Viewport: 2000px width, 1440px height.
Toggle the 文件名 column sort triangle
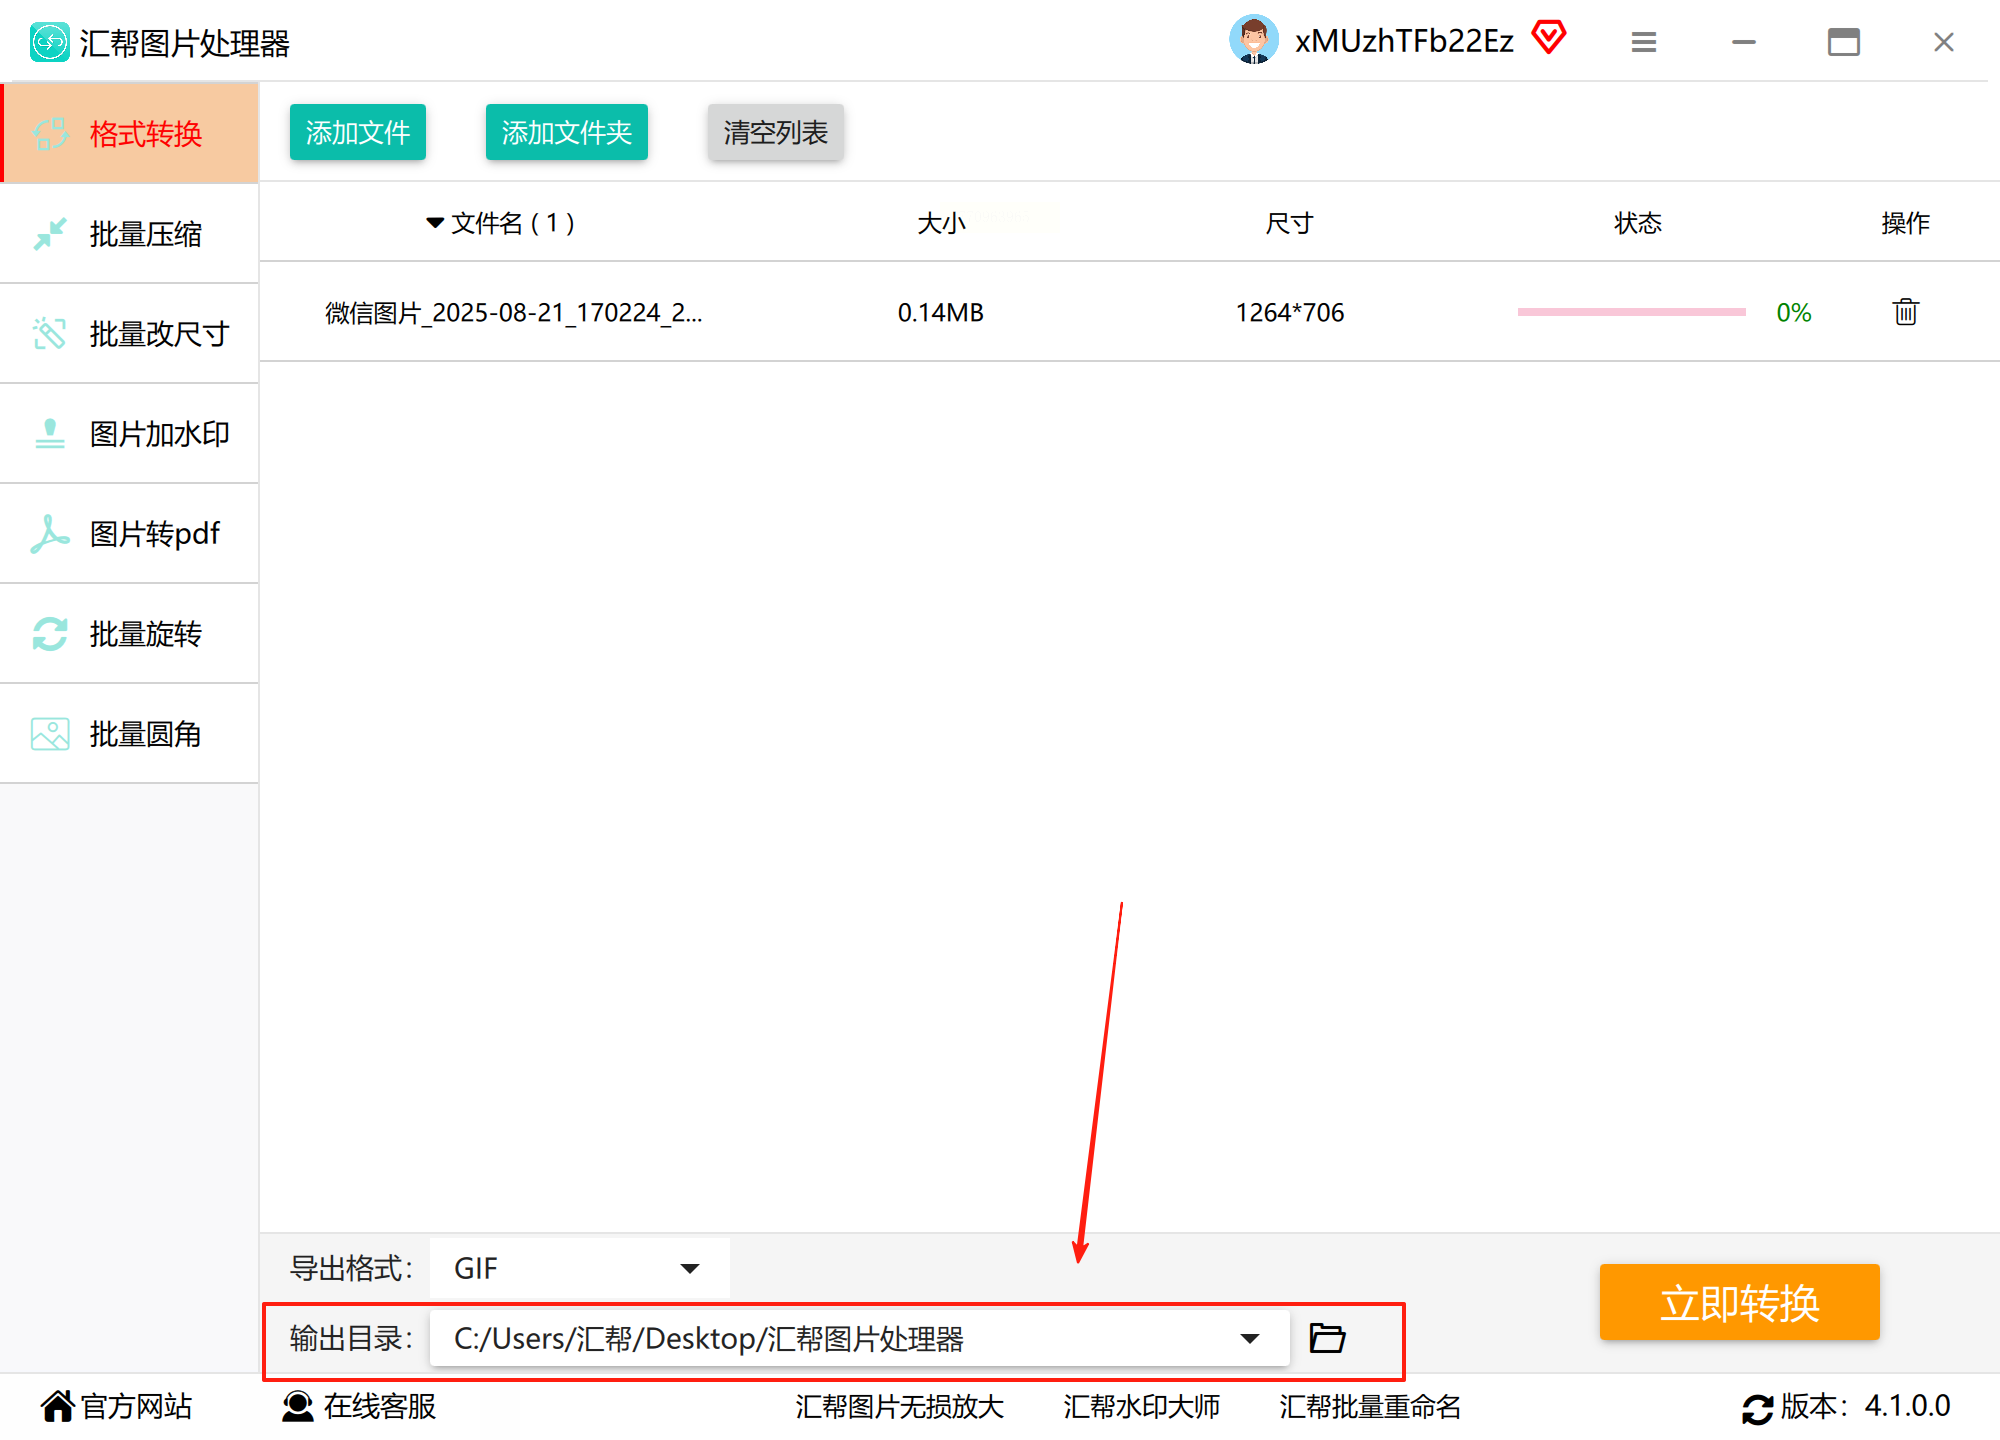click(434, 223)
